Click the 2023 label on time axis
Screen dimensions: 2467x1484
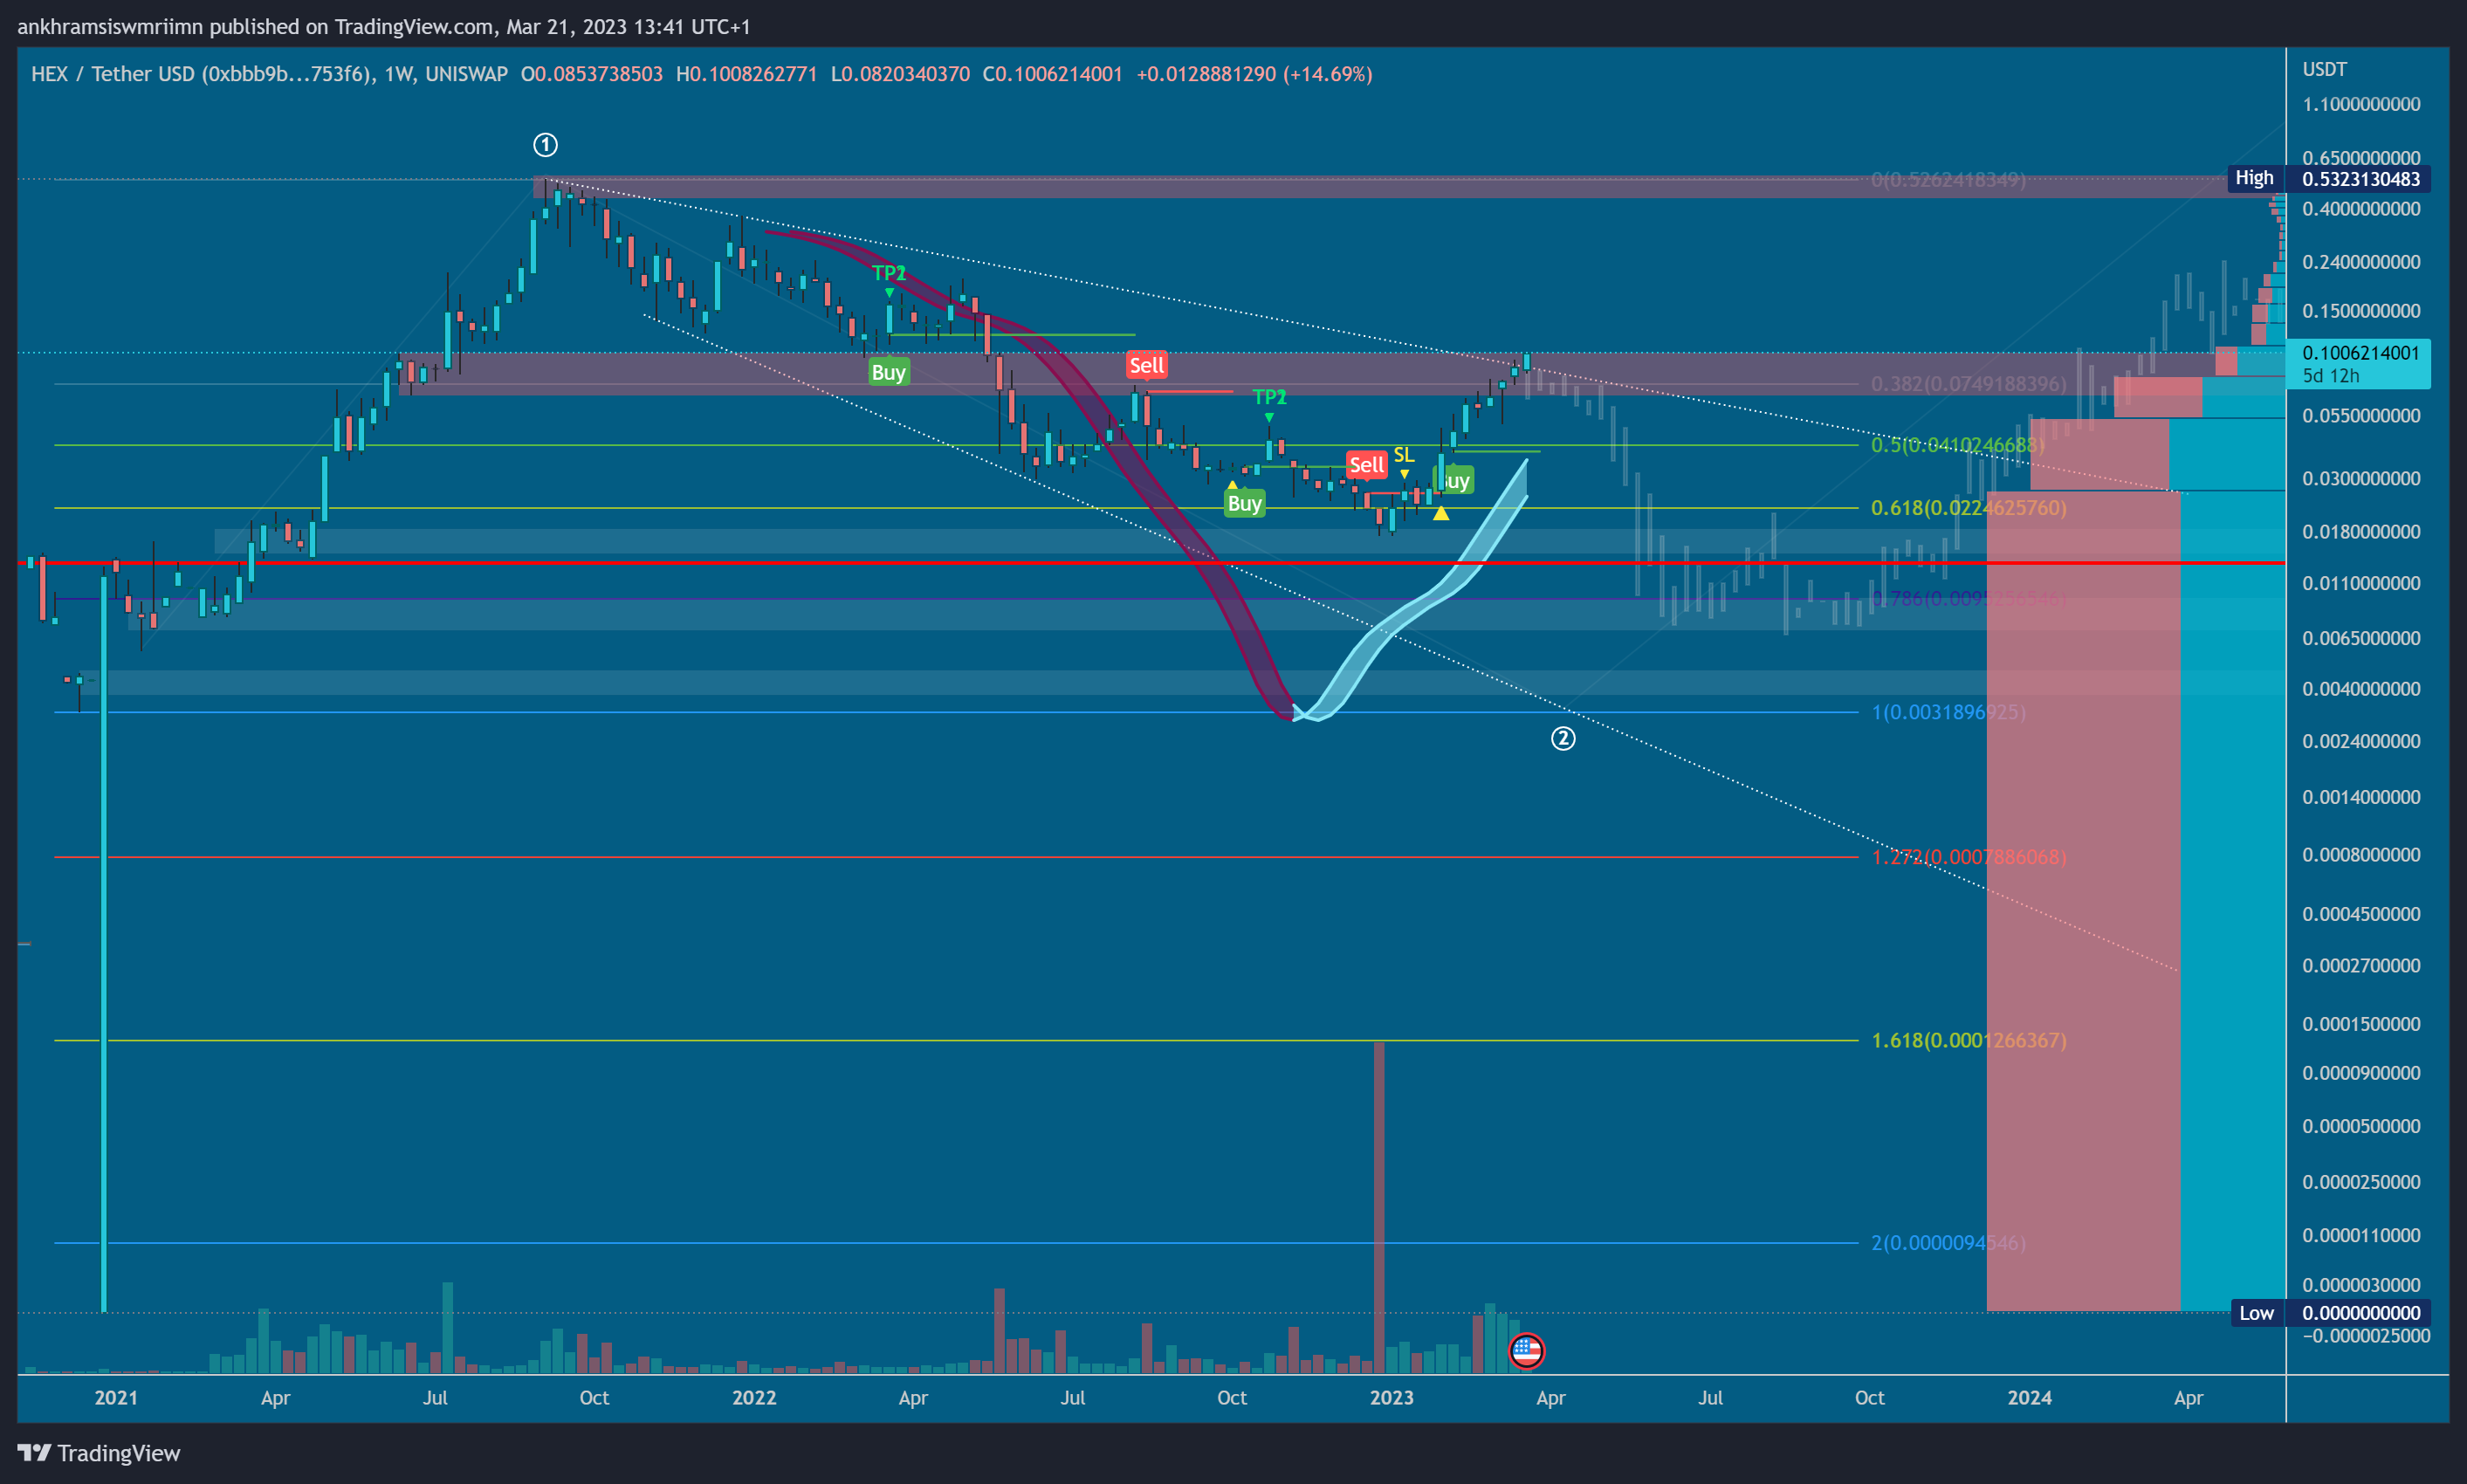pyautogui.click(x=1391, y=1398)
